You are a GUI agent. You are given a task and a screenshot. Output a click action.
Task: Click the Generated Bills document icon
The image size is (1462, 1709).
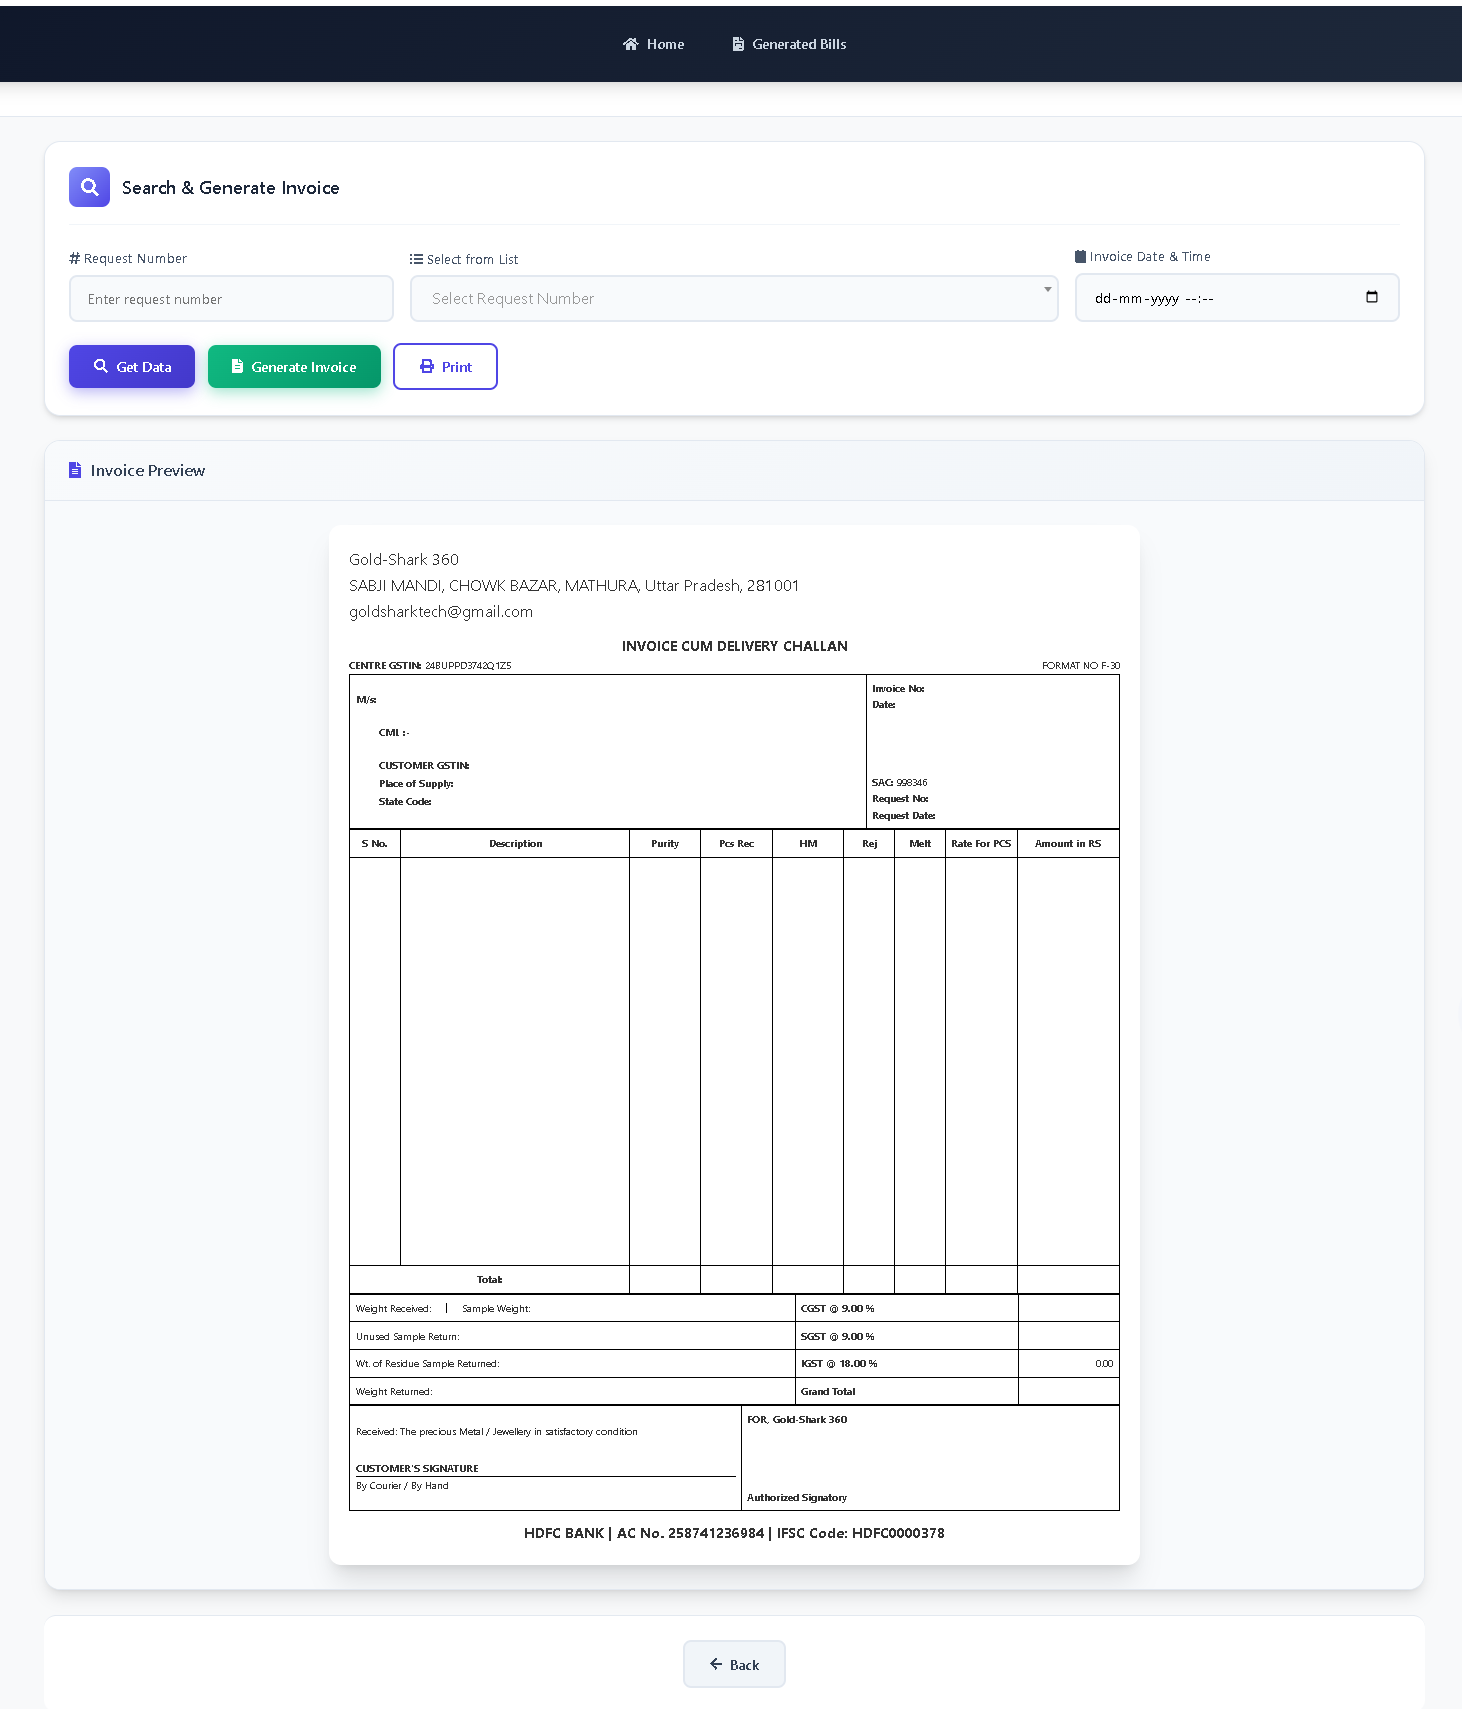click(x=738, y=44)
